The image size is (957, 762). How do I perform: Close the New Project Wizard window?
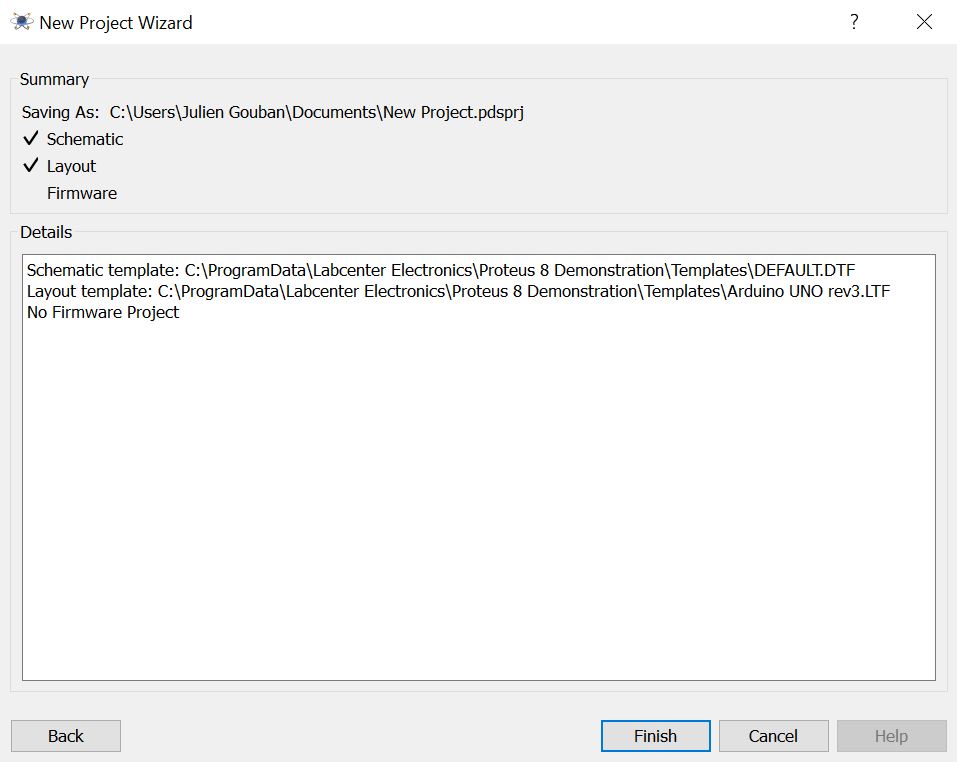[924, 22]
